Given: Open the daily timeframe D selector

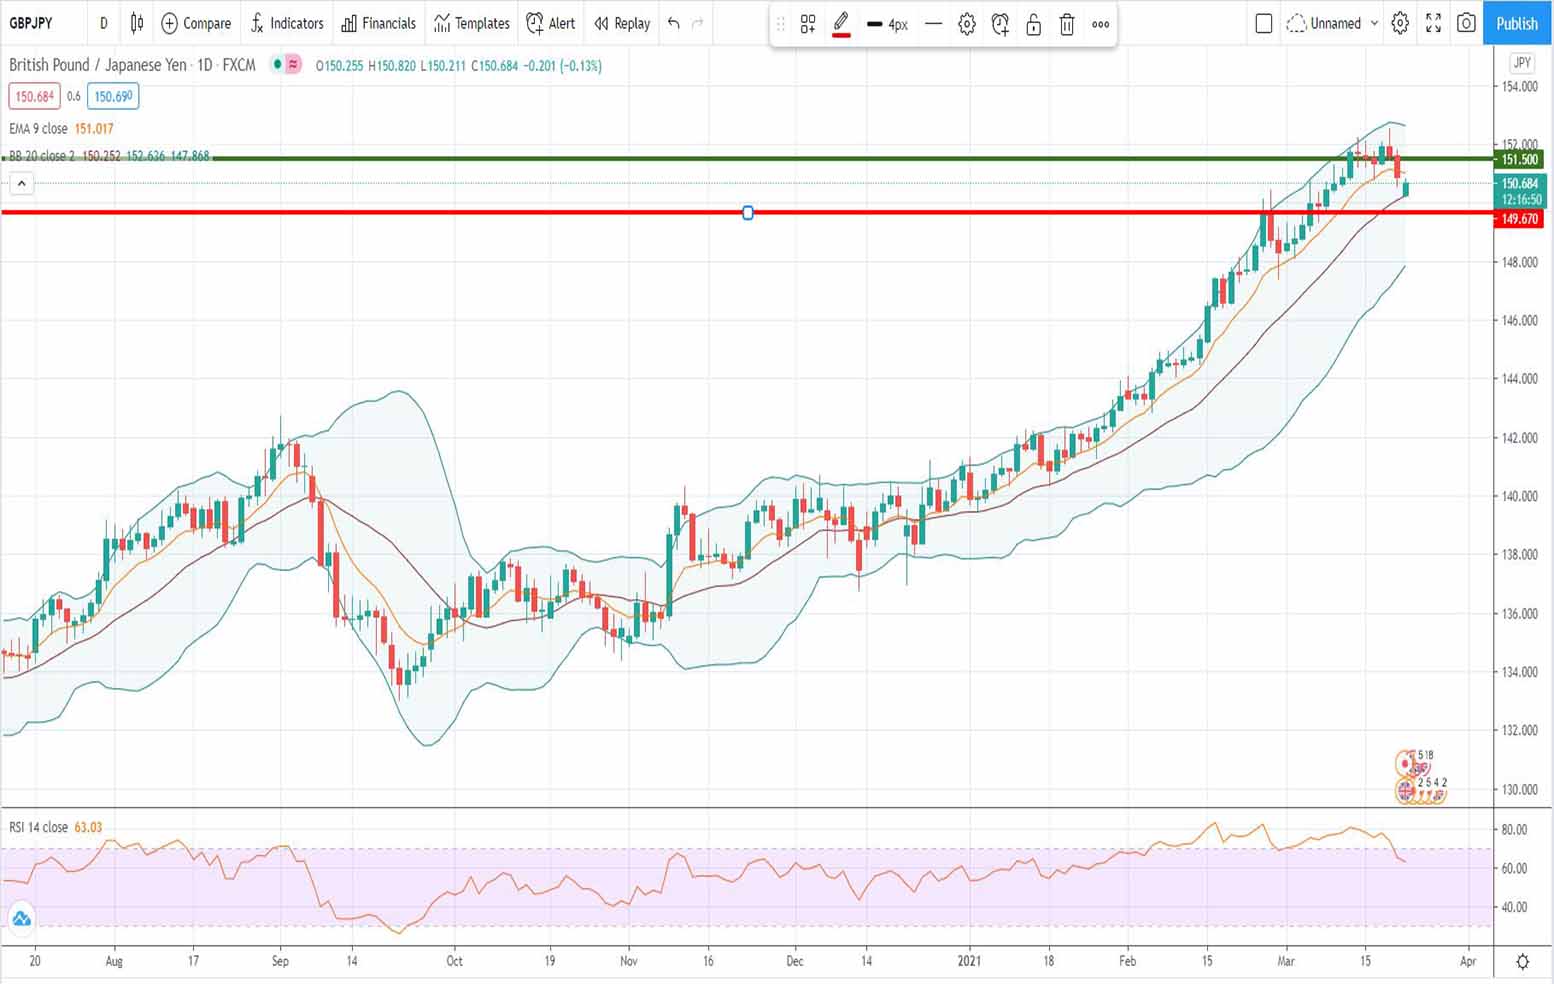Looking at the screenshot, I should 103,23.
